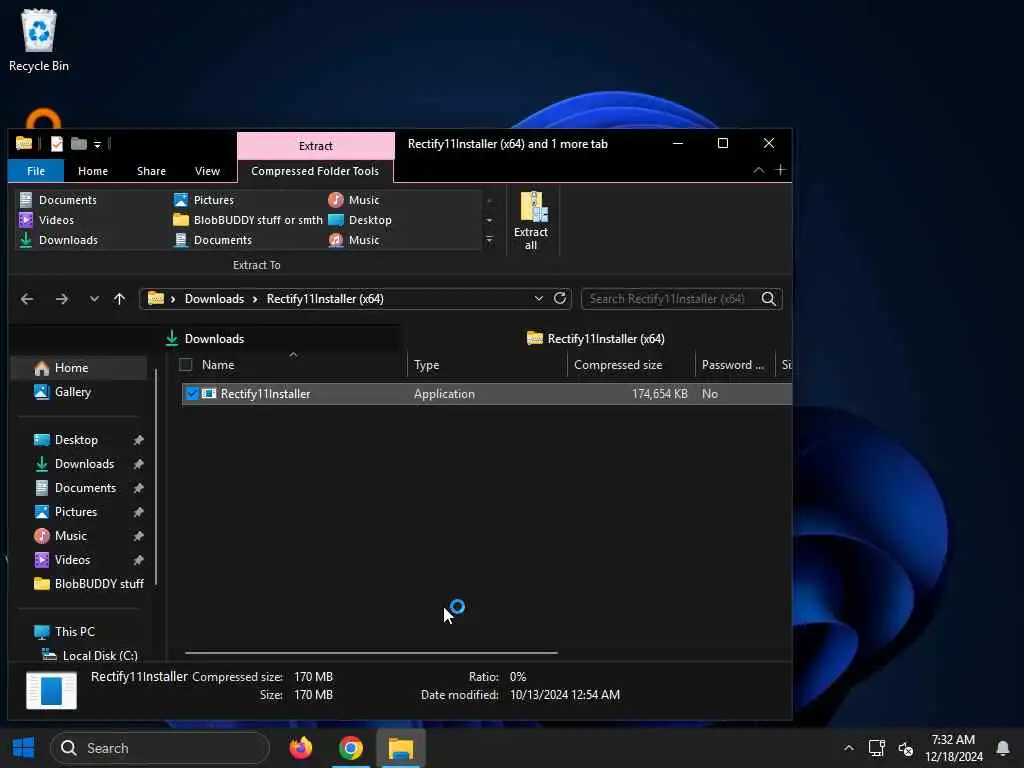Click the New folder quick access icon
The image size is (1024, 768).
pos(78,144)
